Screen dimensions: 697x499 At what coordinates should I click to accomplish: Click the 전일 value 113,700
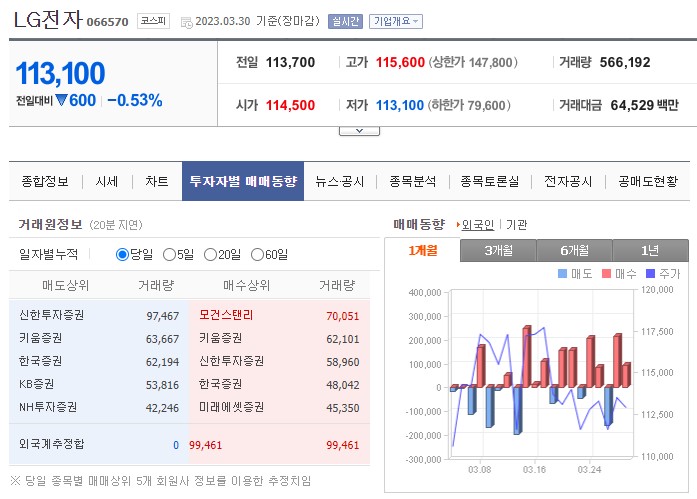[x=290, y=62]
